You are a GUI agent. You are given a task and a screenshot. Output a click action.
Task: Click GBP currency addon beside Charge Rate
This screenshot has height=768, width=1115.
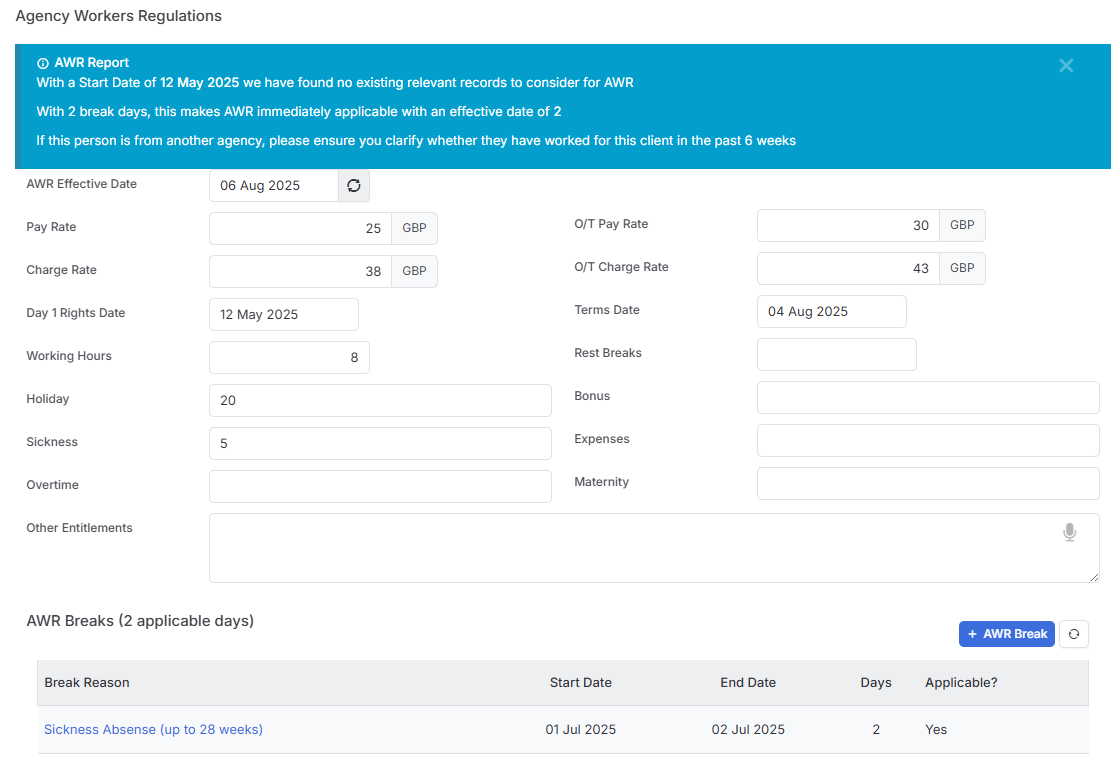pyautogui.click(x=415, y=271)
